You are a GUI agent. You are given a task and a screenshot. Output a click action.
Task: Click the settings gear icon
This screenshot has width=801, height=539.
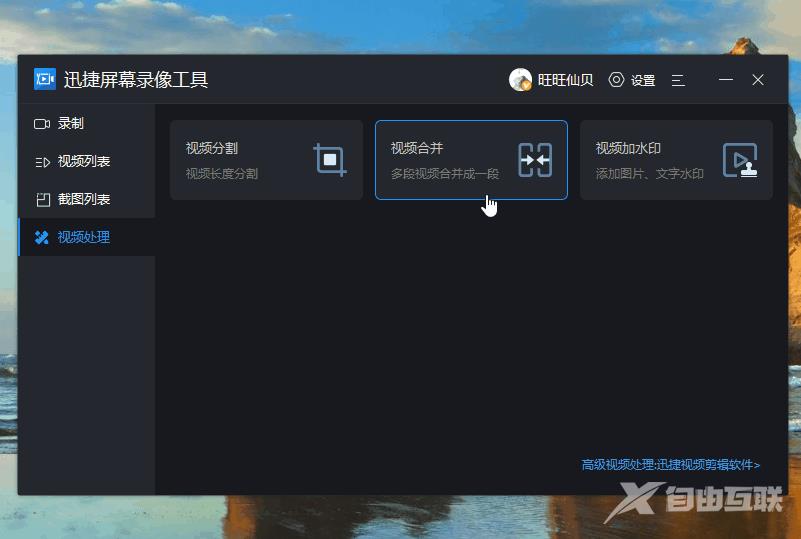pos(616,80)
